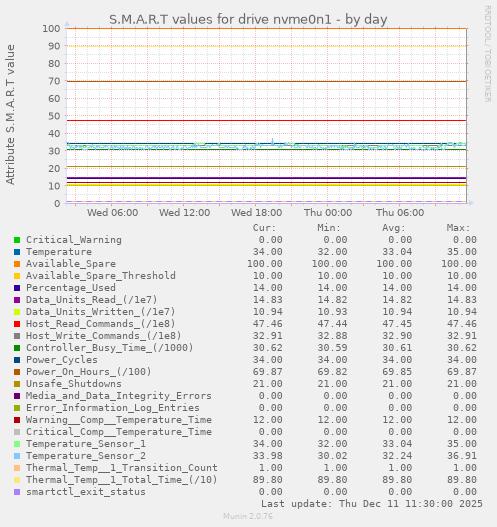Select the Power_On_Hours_(/100) label
Image resolution: width=497 pixels, height=527 pixels.
(89, 372)
